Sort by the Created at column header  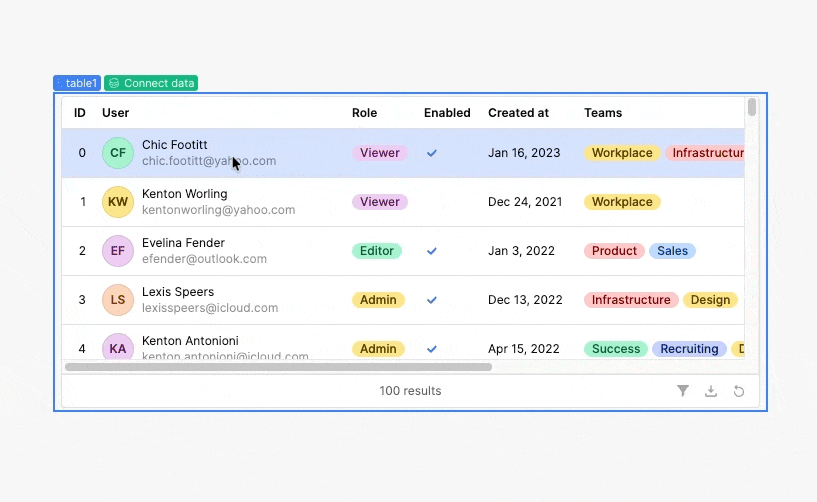(518, 113)
